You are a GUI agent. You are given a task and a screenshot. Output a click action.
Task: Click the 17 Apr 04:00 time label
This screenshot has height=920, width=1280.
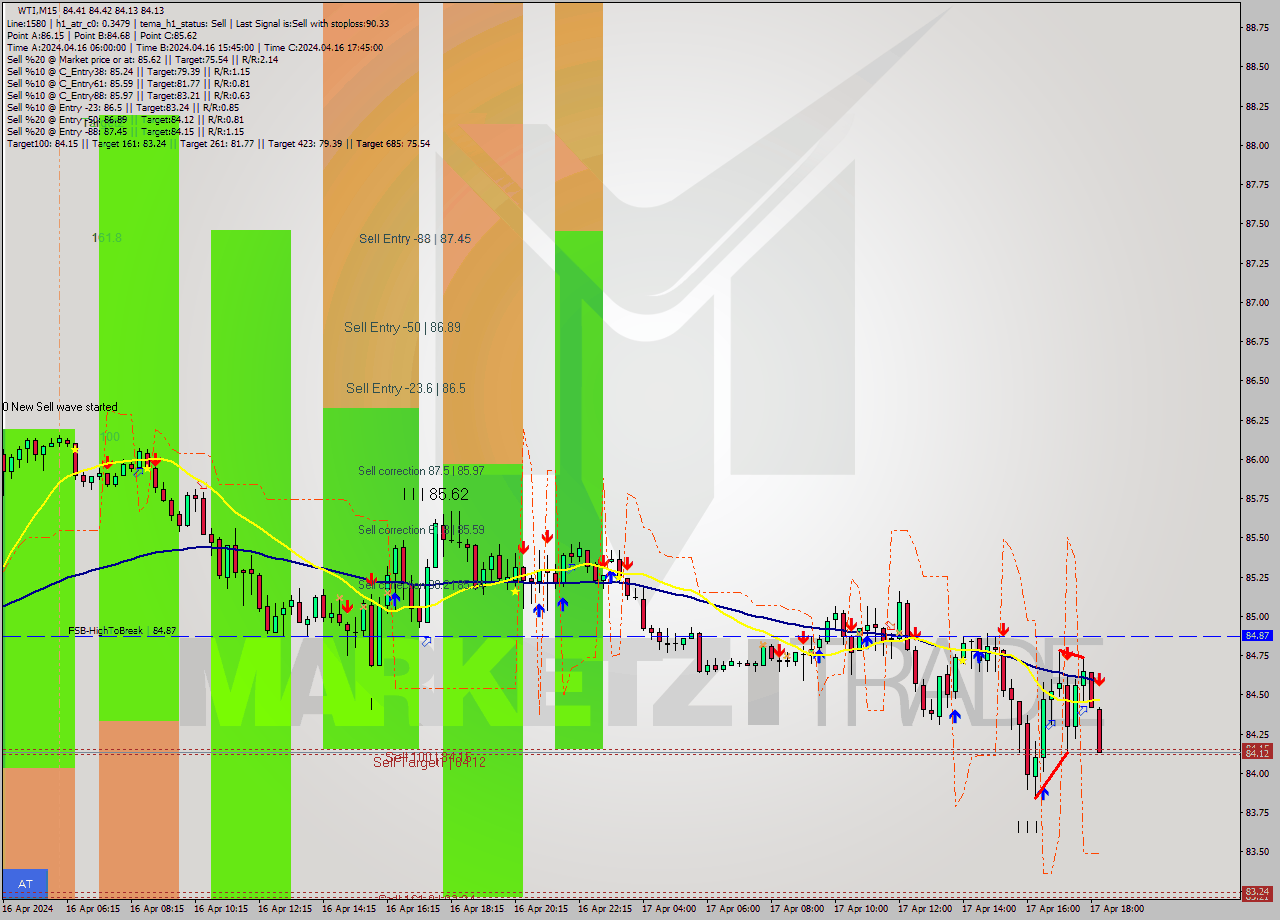pyautogui.click(x=669, y=909)
